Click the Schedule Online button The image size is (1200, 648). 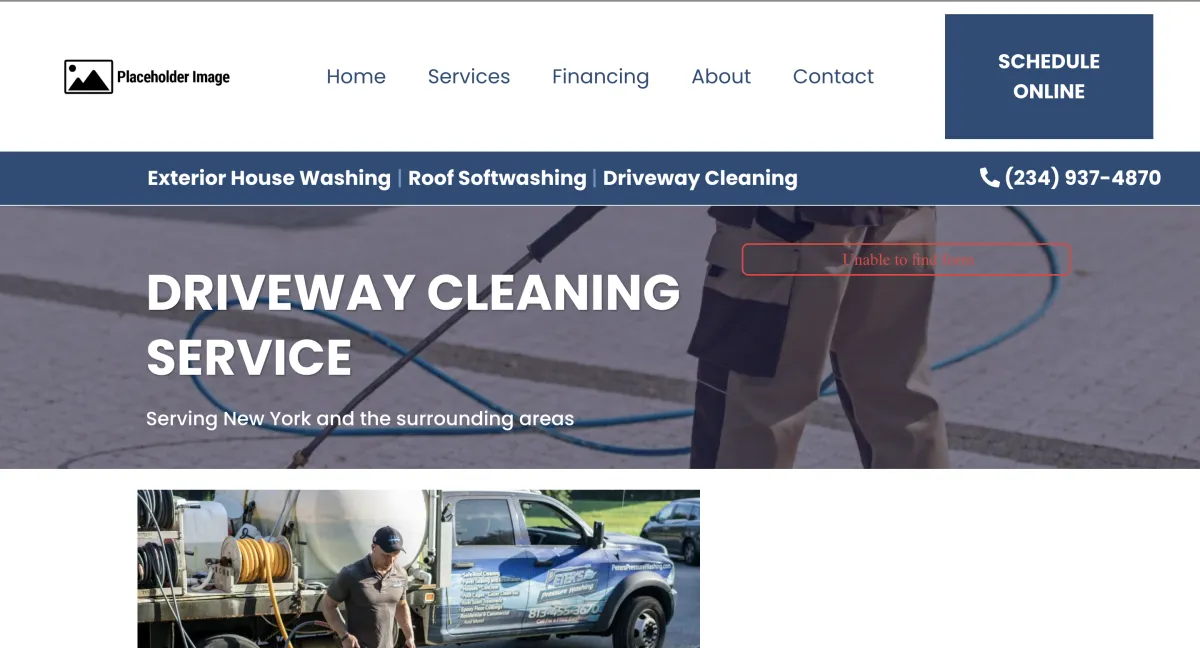(x=1049, y=76)
